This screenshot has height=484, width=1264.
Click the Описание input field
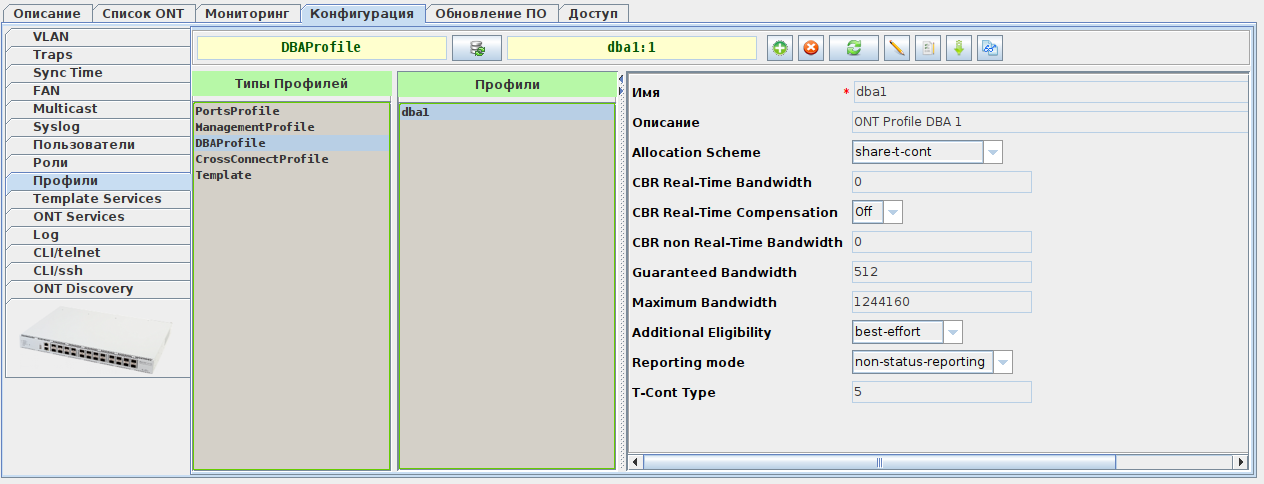point(1050,122)
